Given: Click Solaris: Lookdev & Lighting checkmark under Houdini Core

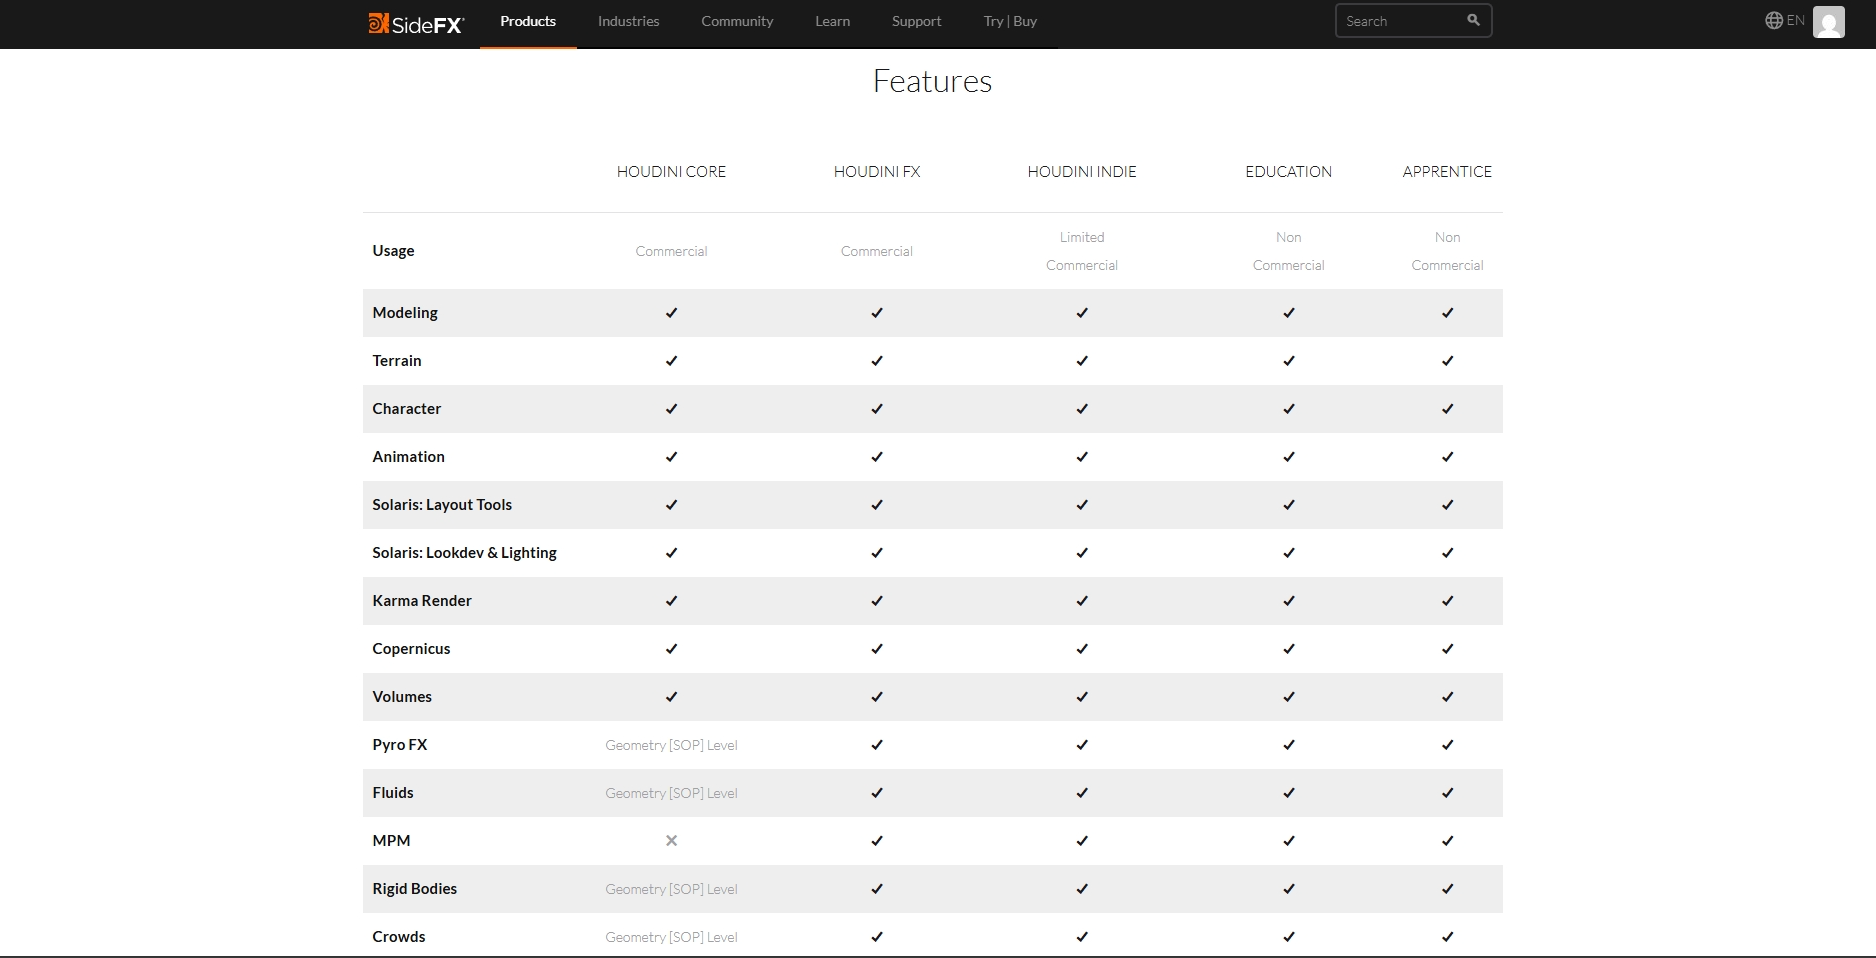Looking at the screenshot, I should [x=671, y=553].
